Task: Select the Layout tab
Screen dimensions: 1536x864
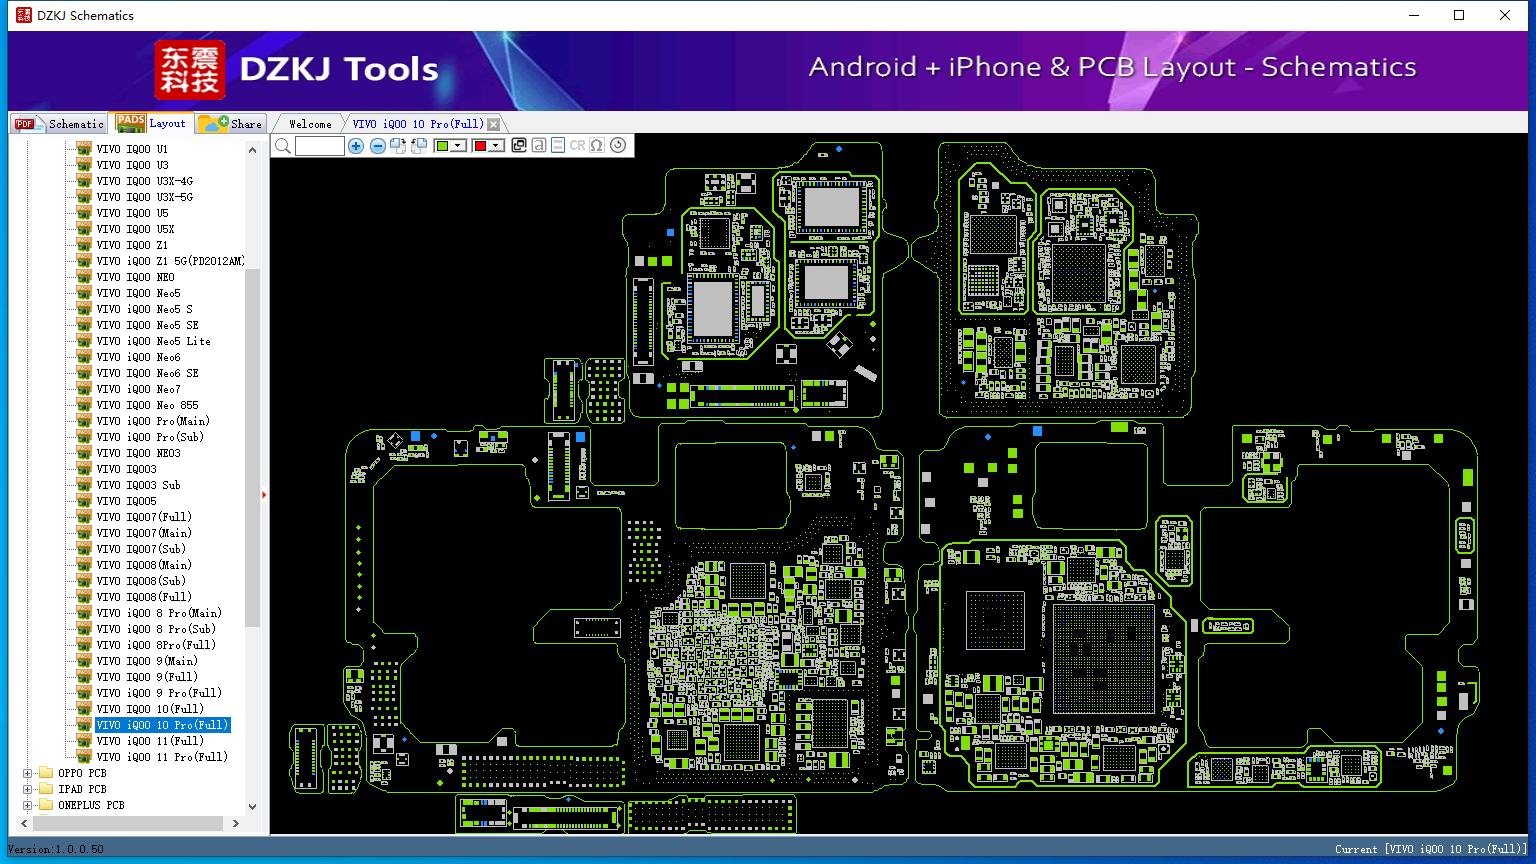Action: click(x=151, y=123)
